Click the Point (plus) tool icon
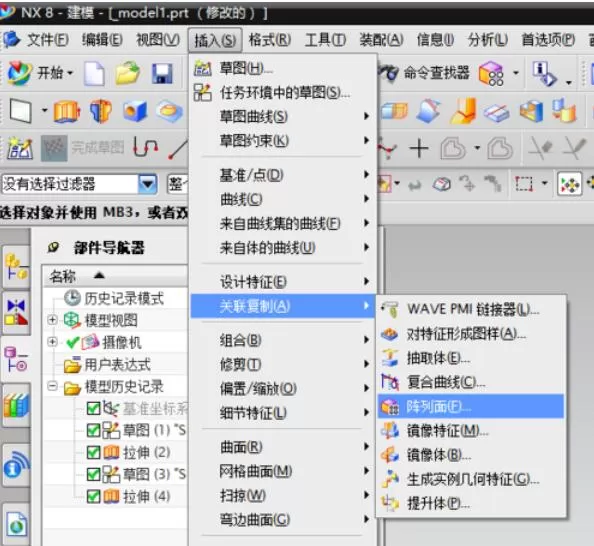 pos(419,148)
